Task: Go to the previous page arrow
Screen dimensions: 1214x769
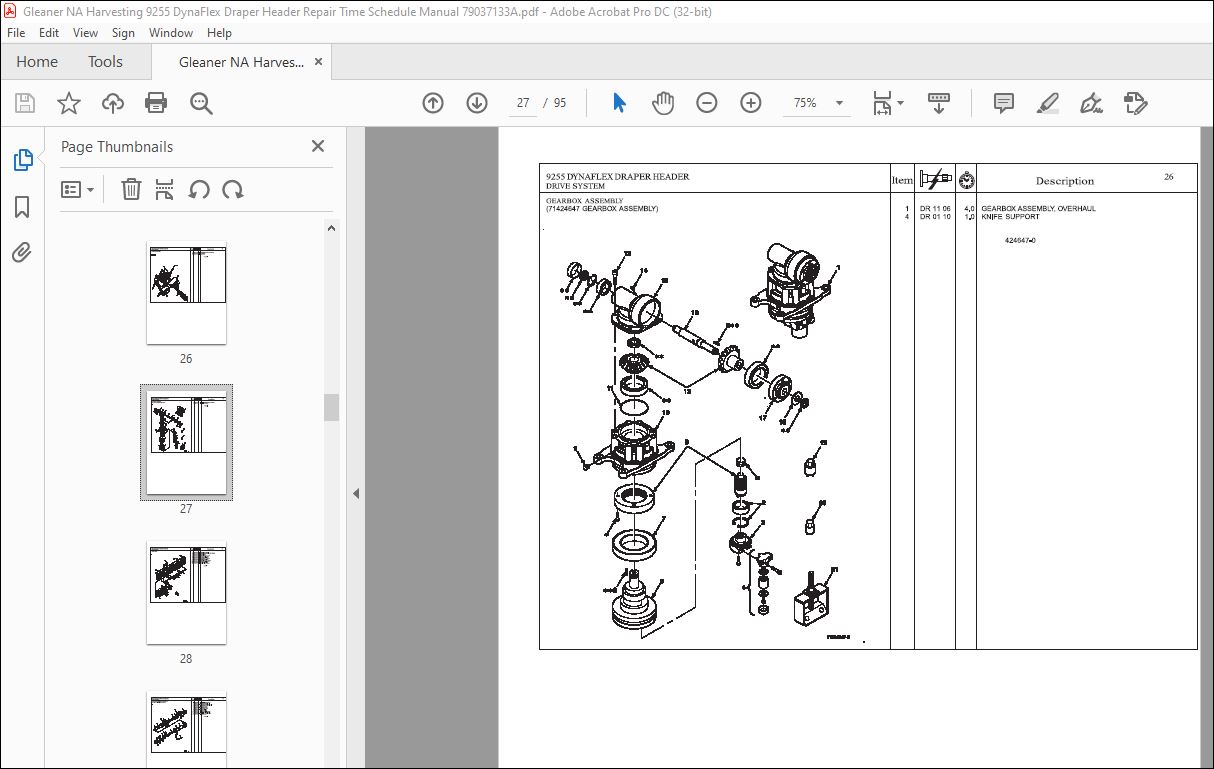Action: click(x=433, y=103)
